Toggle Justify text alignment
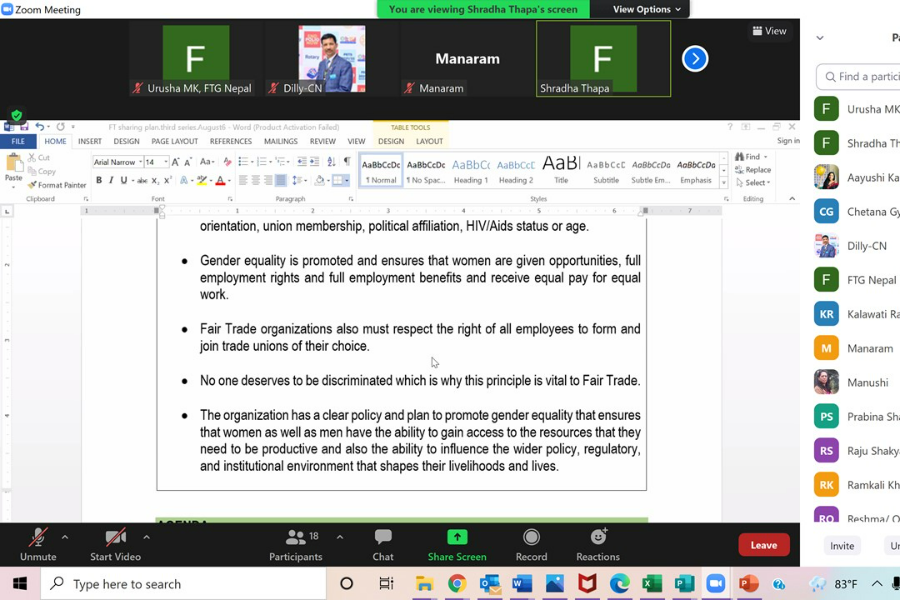Viewport: 900px width, 600px height. tap(281, 180)
